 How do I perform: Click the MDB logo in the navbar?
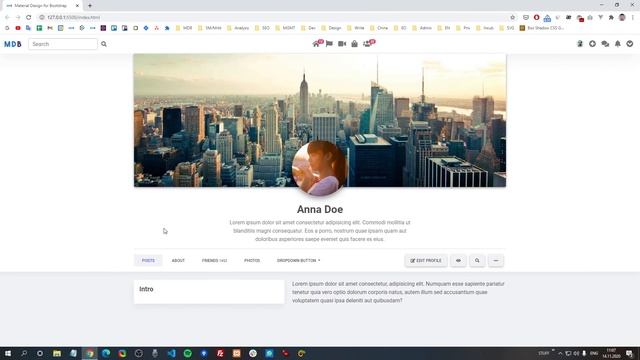tap(13, 44)
